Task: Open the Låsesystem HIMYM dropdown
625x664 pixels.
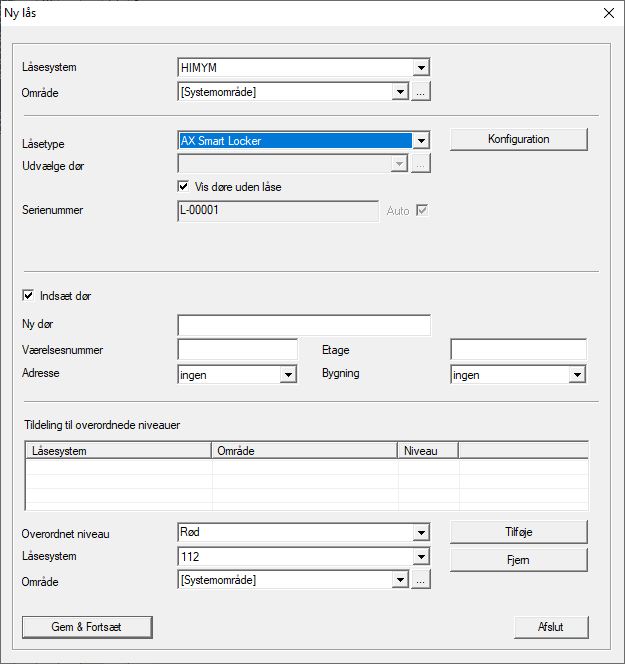Action: 421,68
